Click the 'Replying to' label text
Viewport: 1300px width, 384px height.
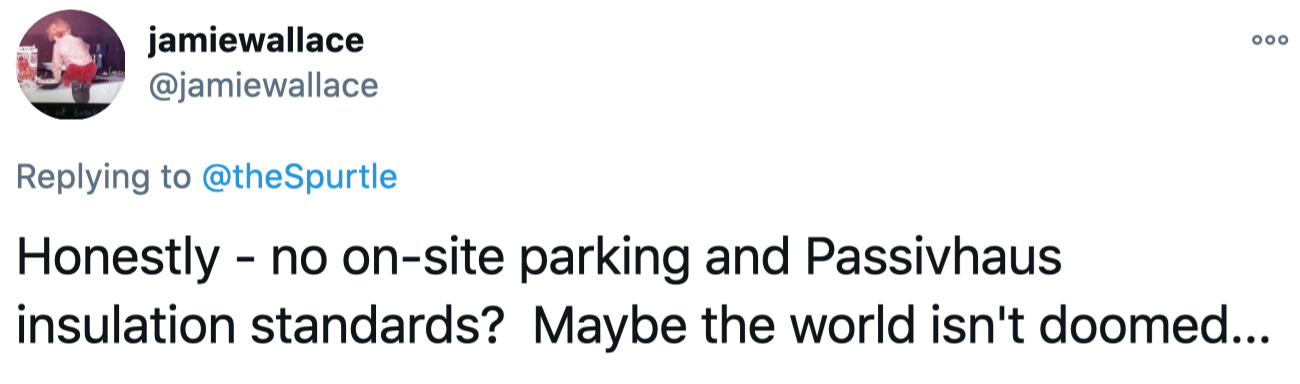[101, 179]
